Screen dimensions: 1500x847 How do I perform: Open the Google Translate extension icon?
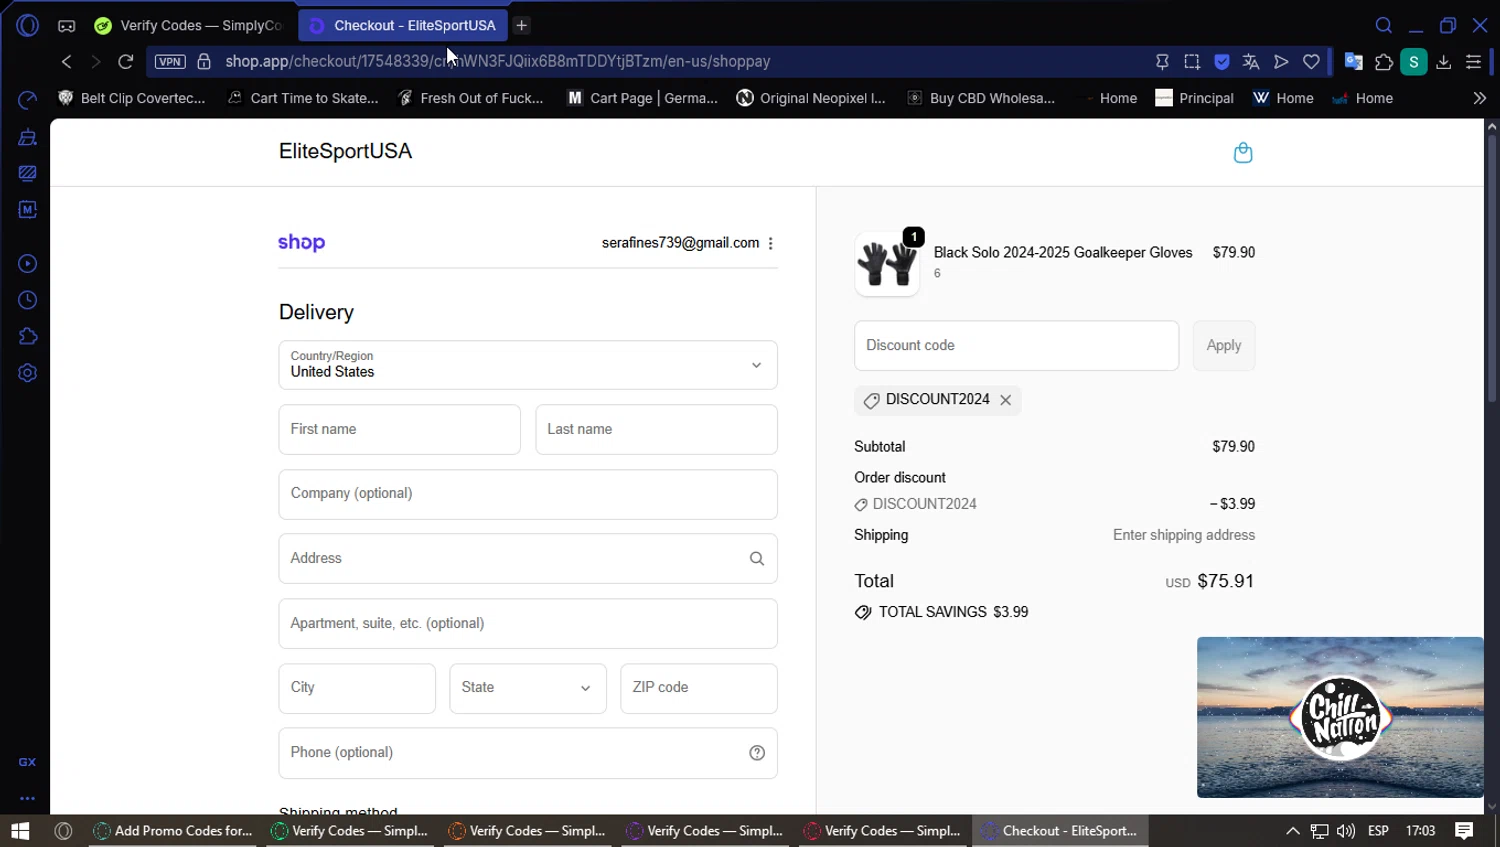tap(1354, 62)
